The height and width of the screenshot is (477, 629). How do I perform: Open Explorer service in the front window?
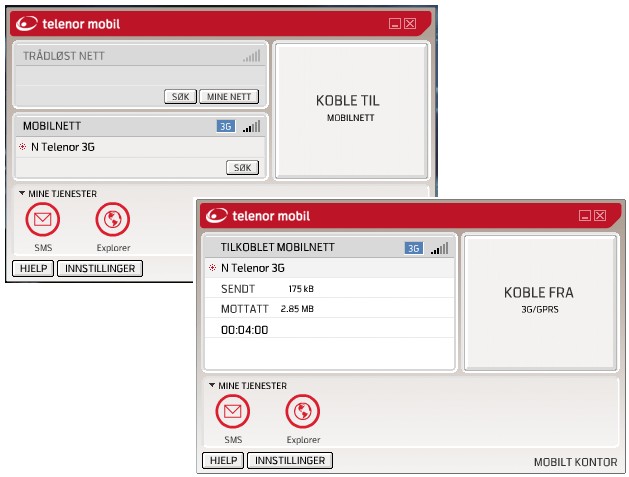[x=302, y=412]
